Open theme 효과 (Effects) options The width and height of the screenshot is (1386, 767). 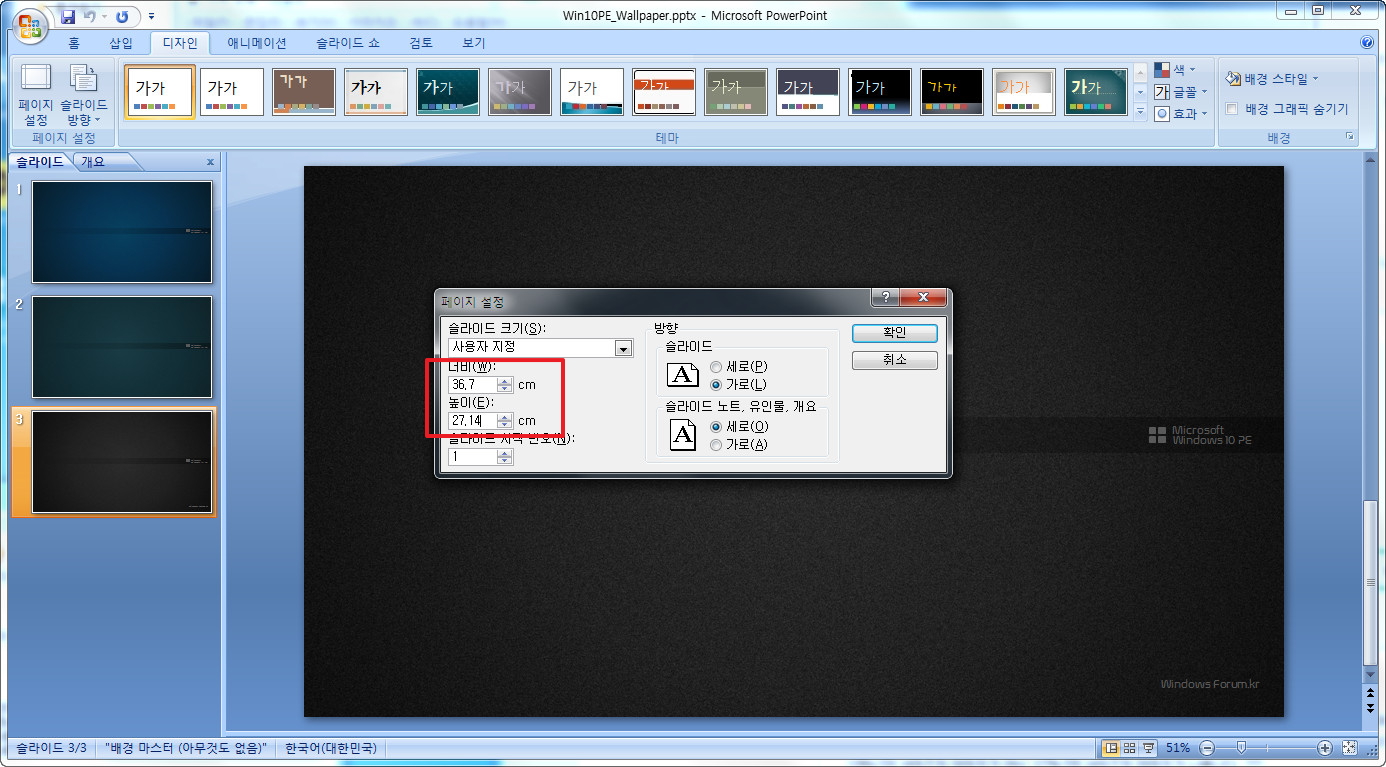coord(1180,114)
